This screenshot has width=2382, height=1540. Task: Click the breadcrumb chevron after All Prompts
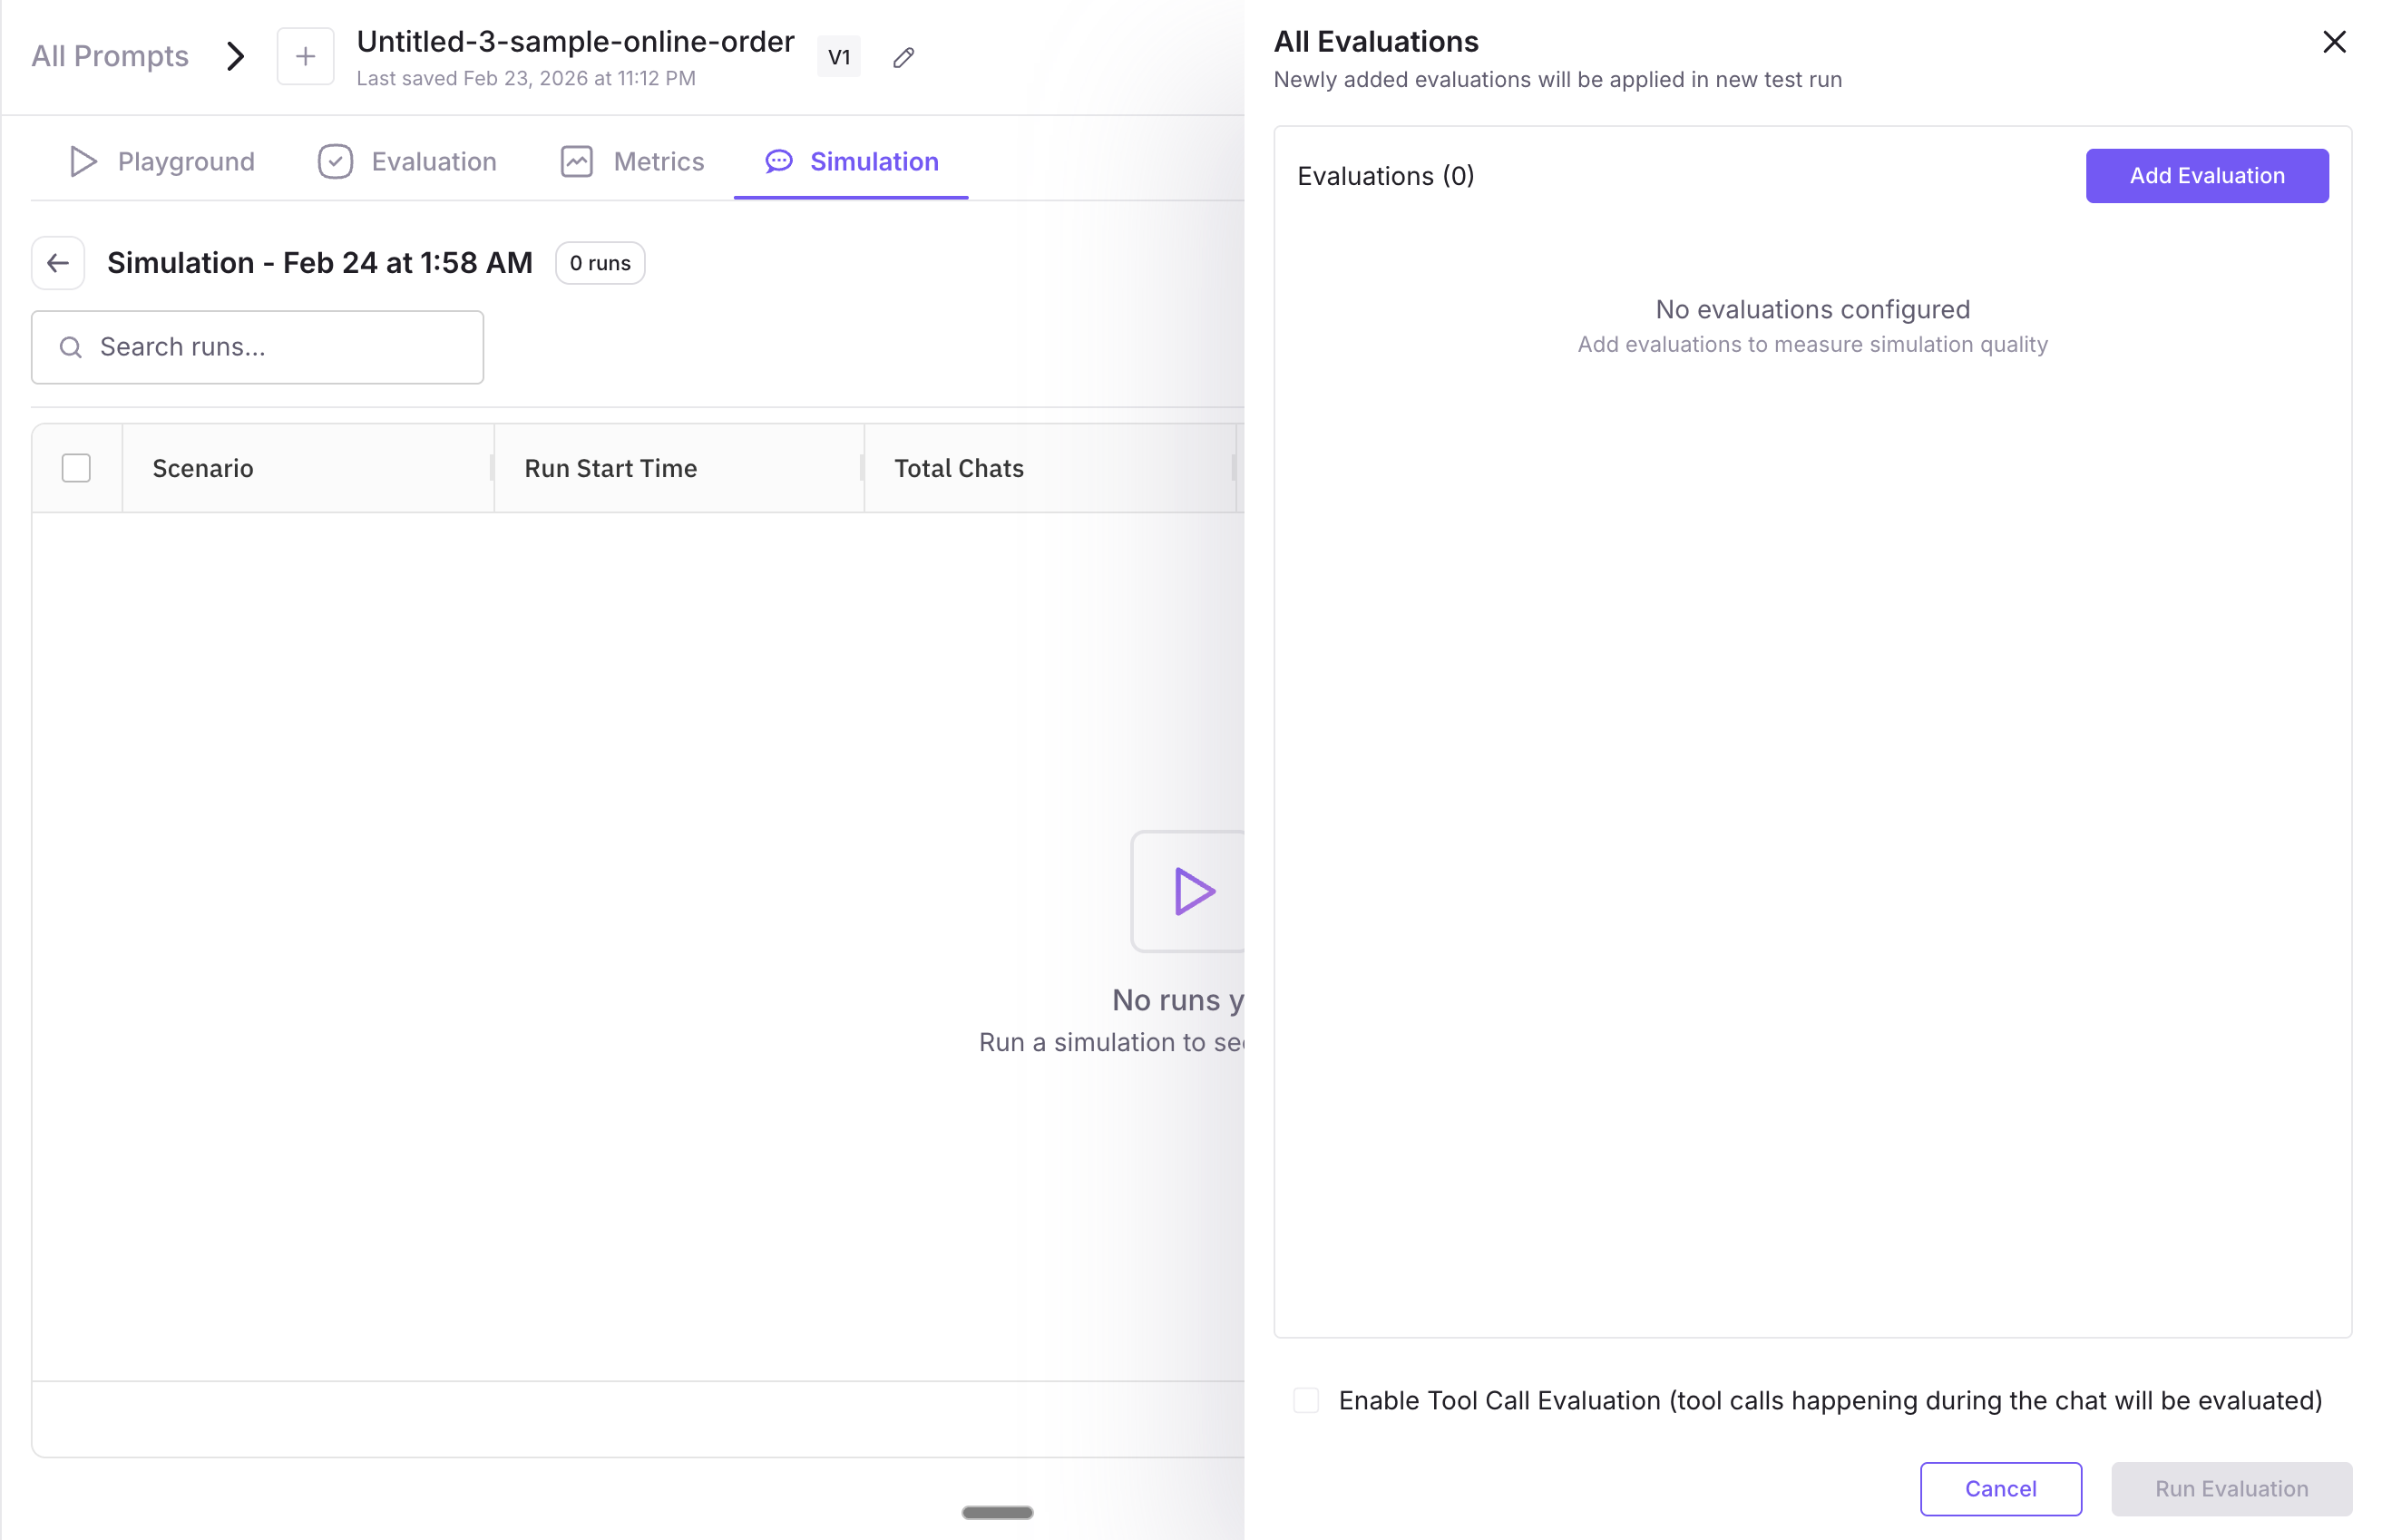tap(235, 57)
